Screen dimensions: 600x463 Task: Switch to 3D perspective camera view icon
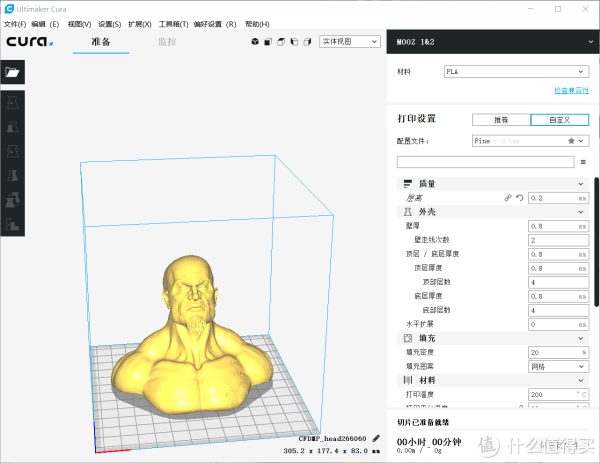(x=255, y=42)
